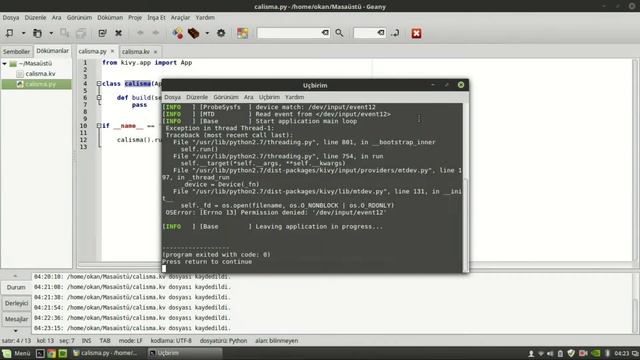Click the Navigate forward arrow icon
This screenshot has height=360, width=640.
pos(156,33)
